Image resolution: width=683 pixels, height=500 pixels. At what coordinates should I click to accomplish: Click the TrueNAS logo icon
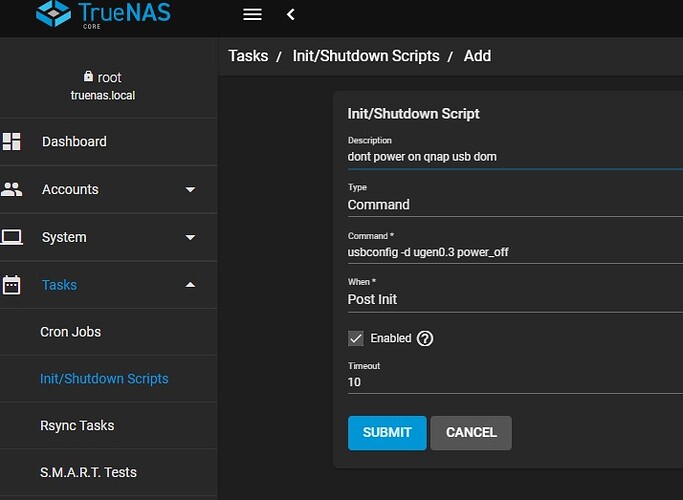tap(53, 13)
